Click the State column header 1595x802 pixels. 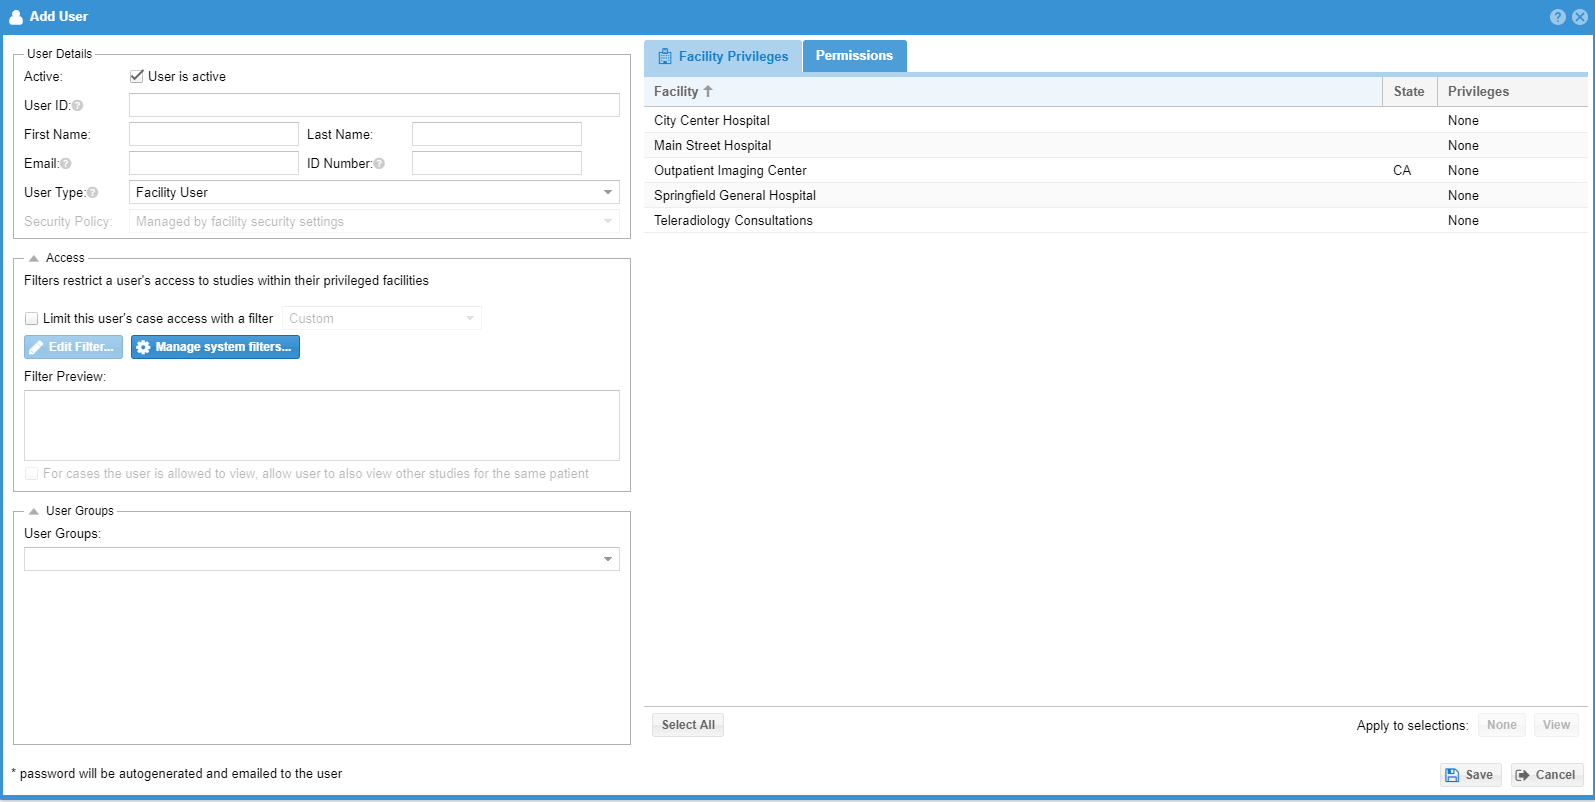[x=1409, y=91]
